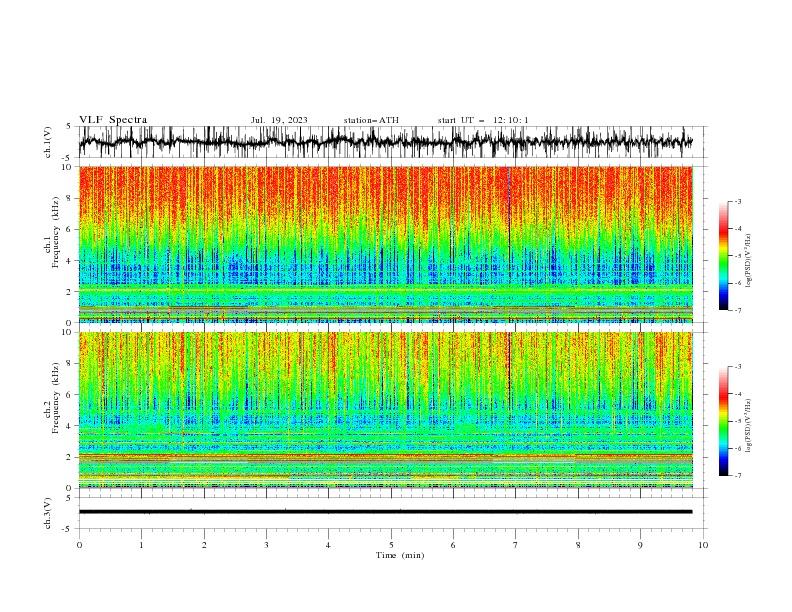This screenshot has height=612, width=792.
Task: Select the log(PSD) label beside ch.1 colorbar
Action: 749,261
